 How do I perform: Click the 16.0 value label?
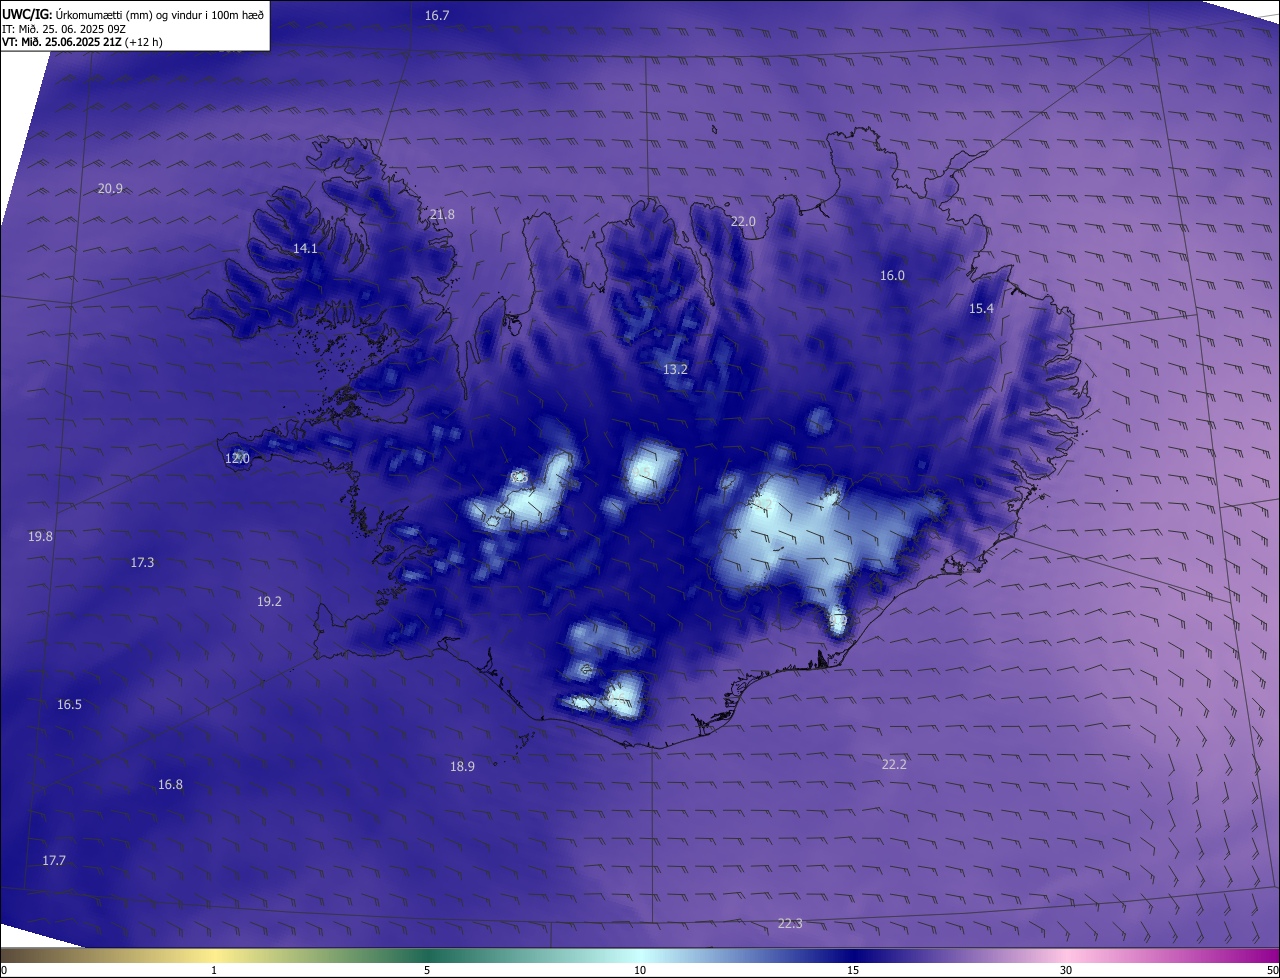(892, 275)
